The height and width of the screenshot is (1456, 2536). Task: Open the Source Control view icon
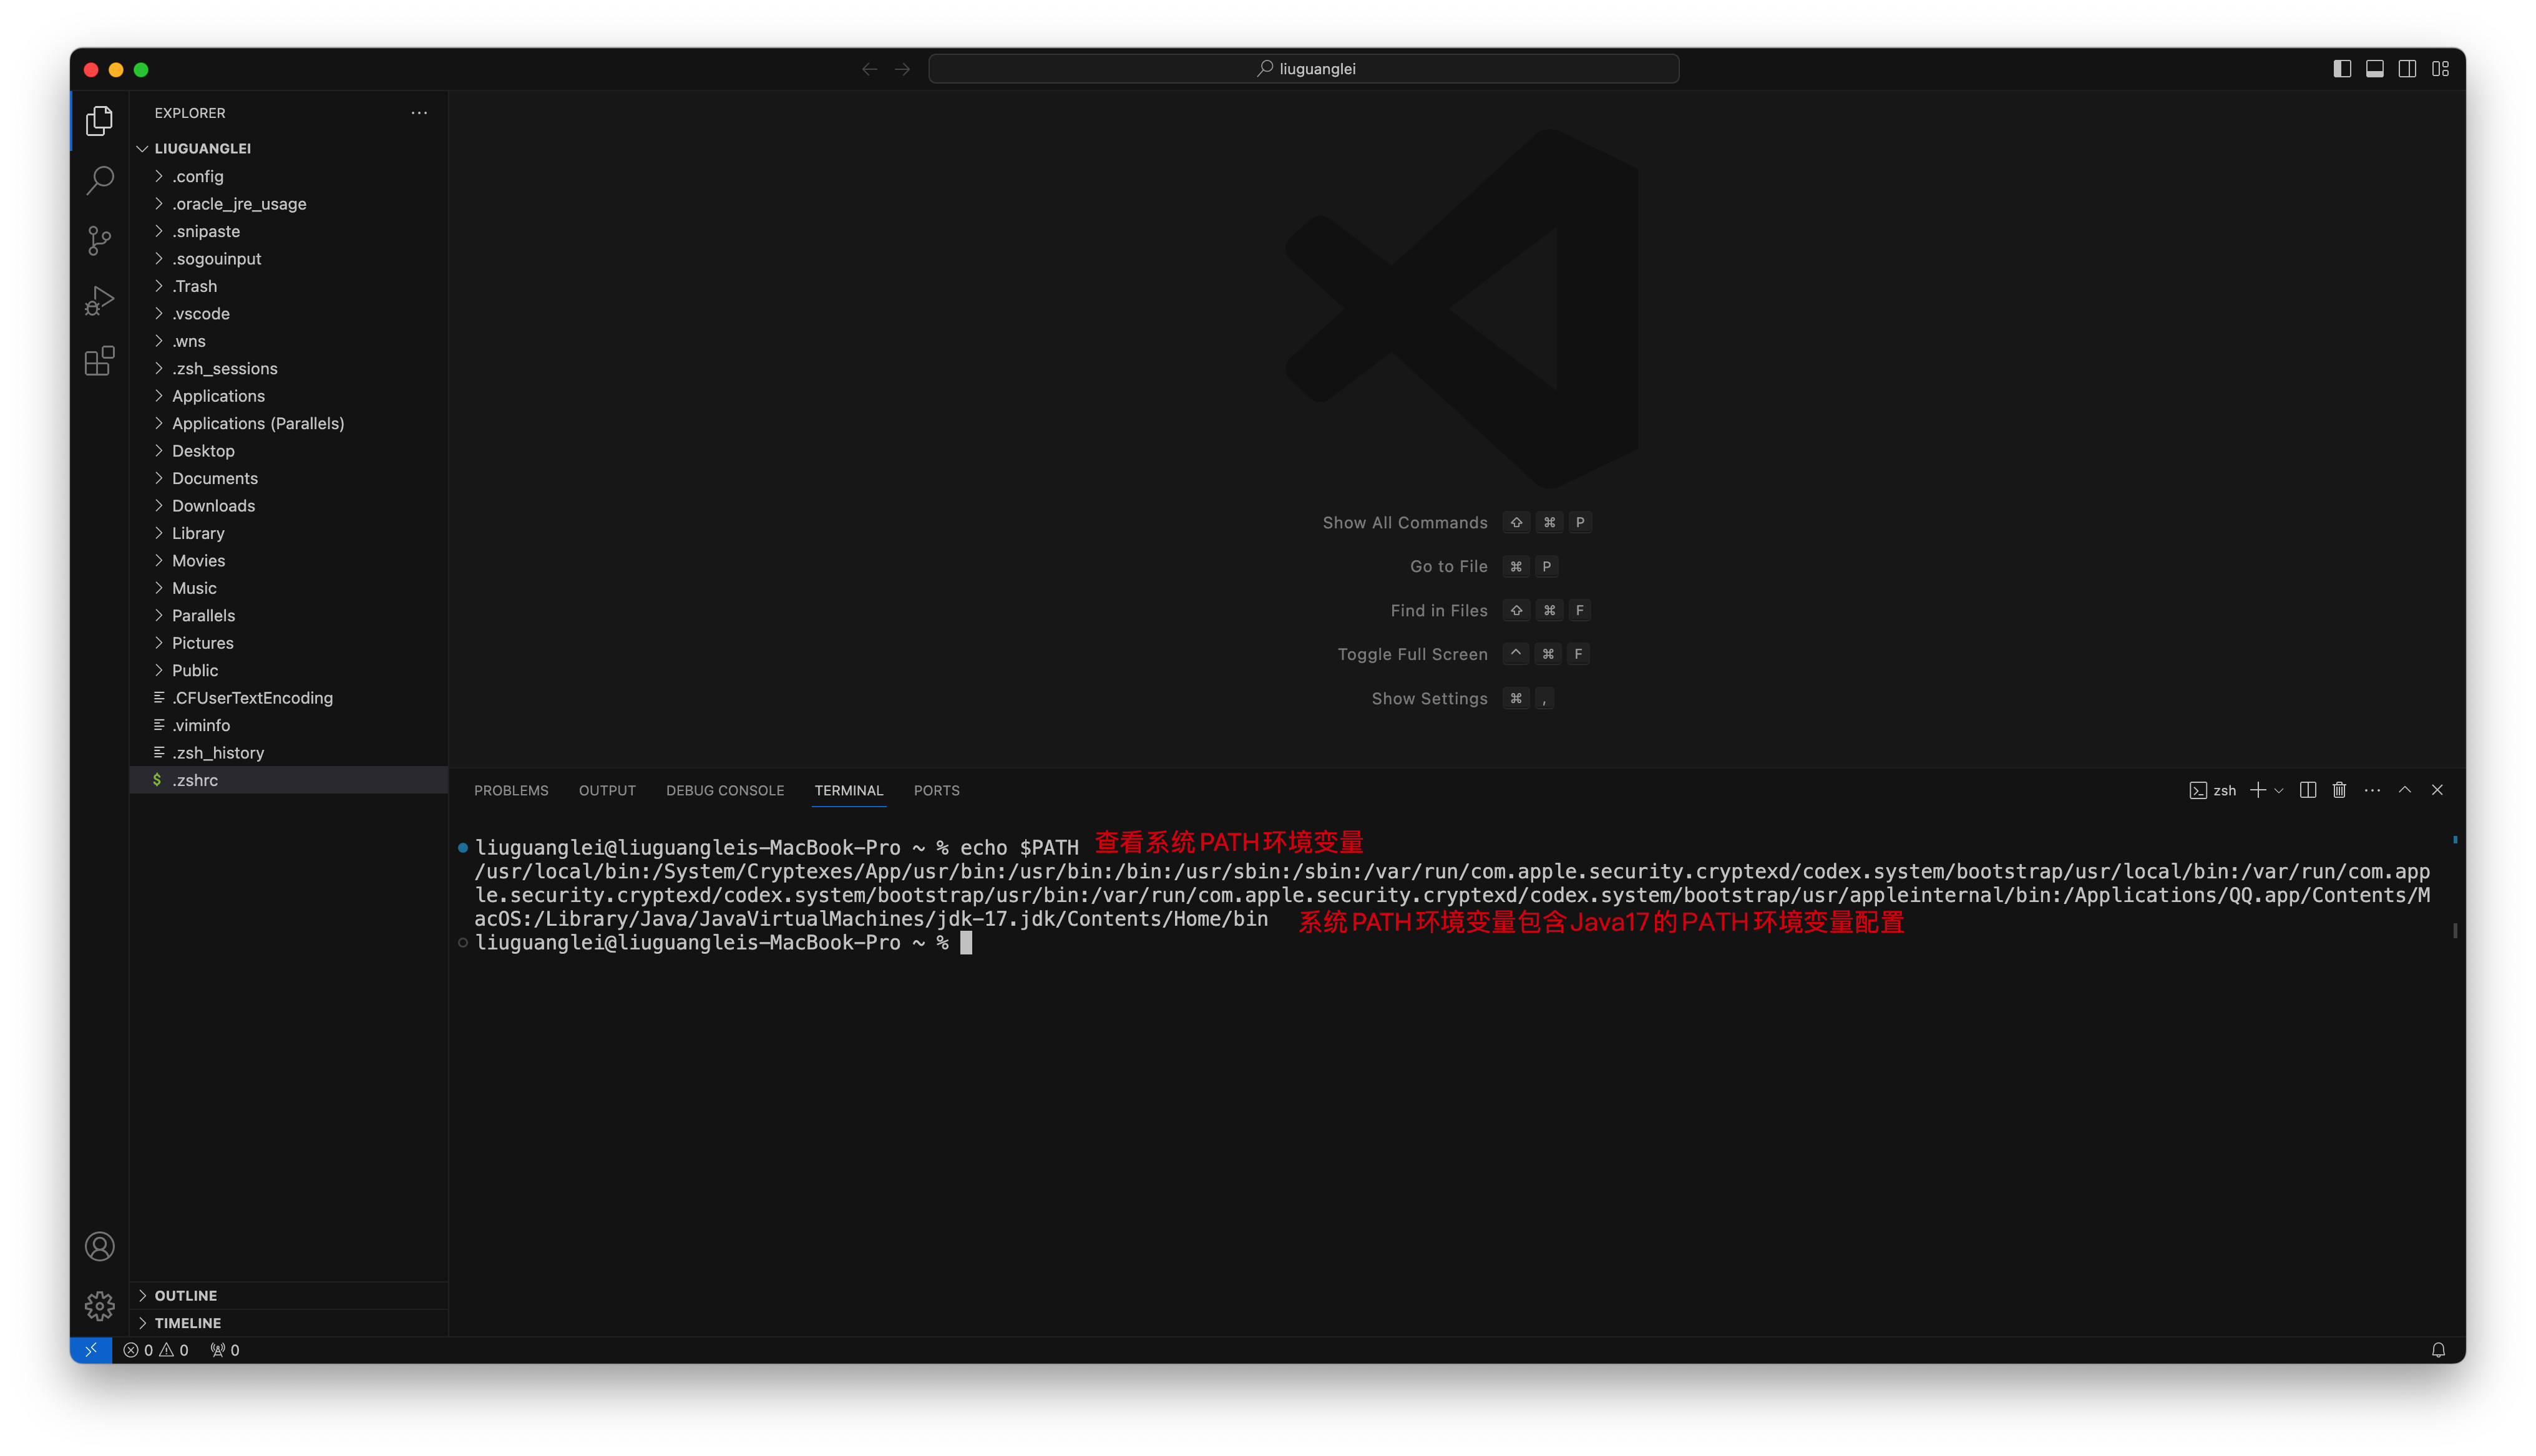pyautogui.click(x=99, y=241)
